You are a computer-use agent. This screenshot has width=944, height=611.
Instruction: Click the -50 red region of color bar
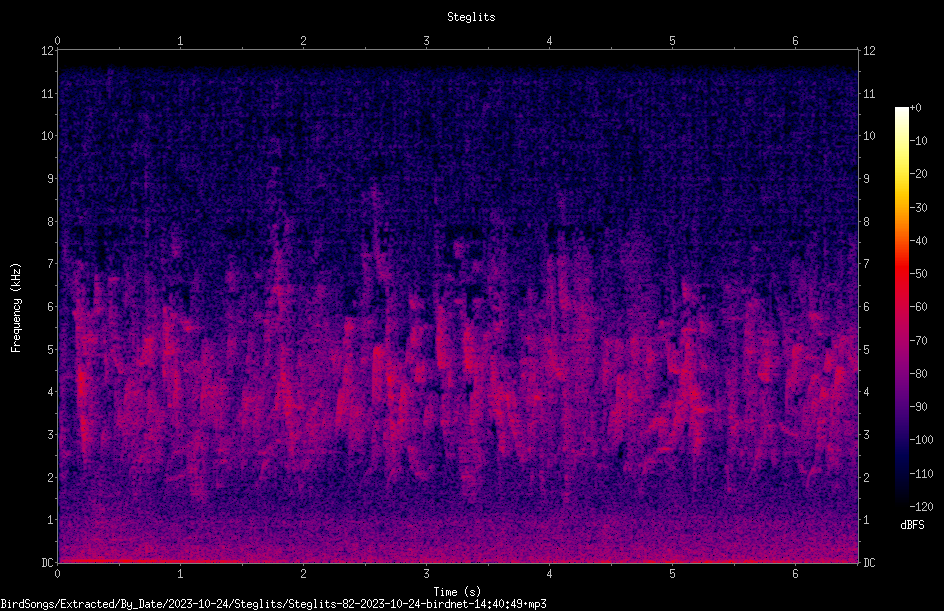901,273
